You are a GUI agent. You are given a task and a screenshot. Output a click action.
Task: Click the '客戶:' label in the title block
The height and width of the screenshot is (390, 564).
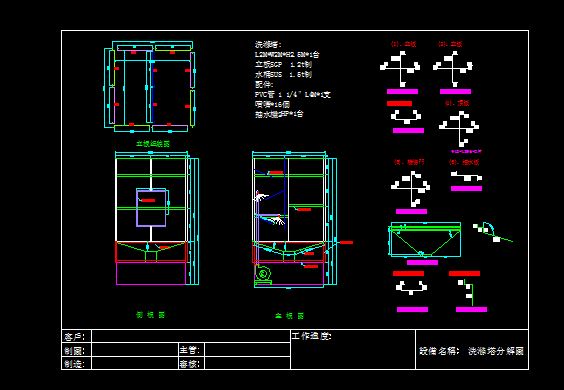click(74, 337)
